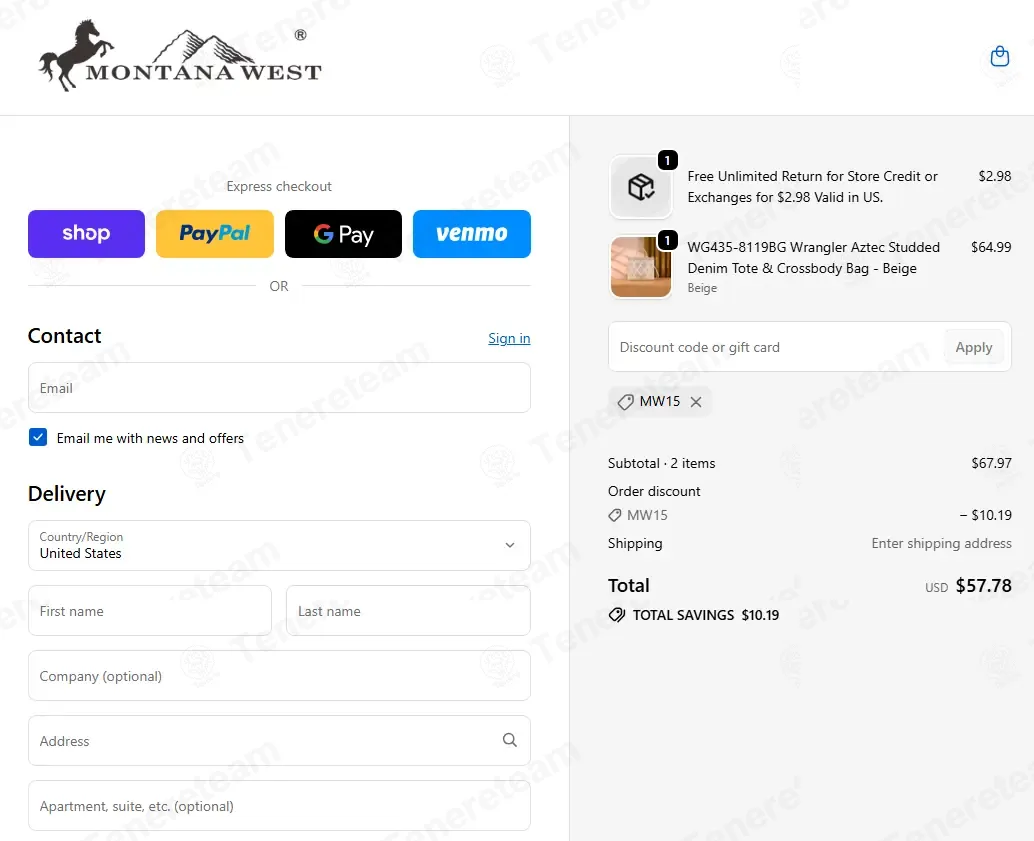Screen dimensions: 1034x841
Task: Uncheck Email me with news and offers
Action: point(38,437)
